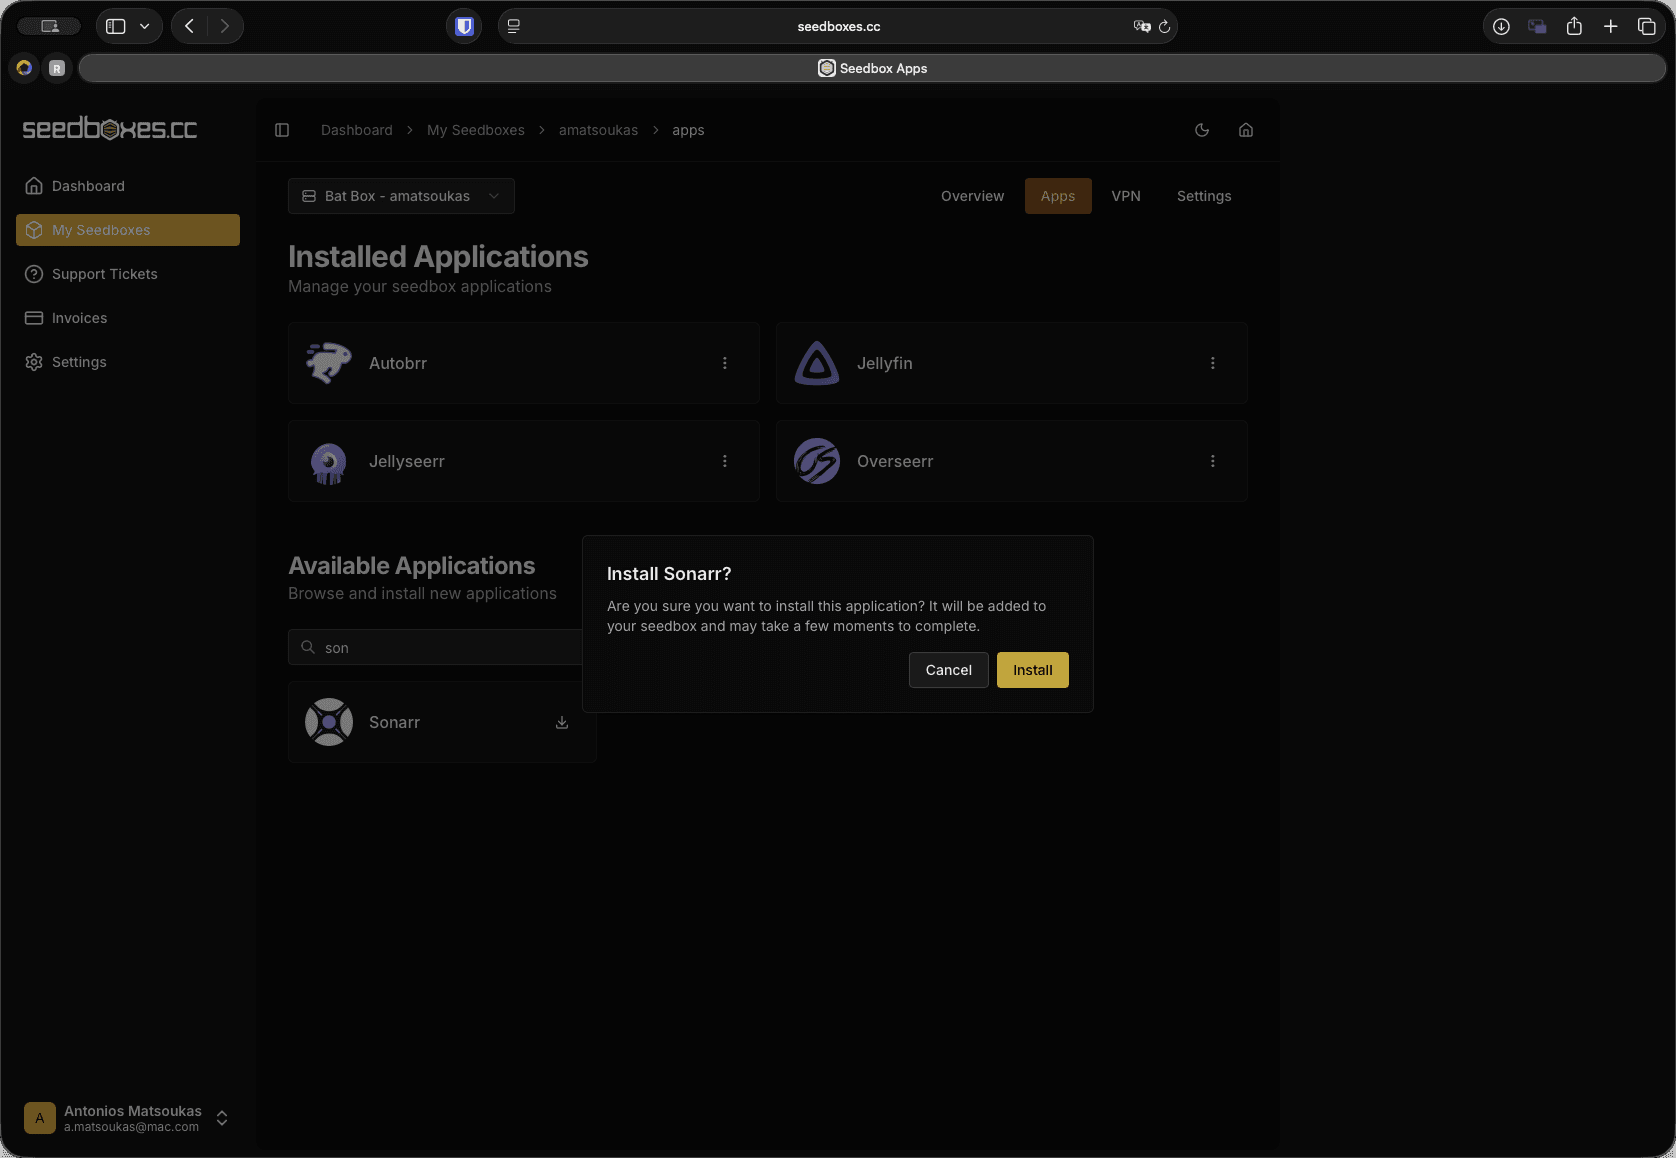Click the user avatar A
1676x1158 pixels.
pyautogui.click(x=40, y=1118)
